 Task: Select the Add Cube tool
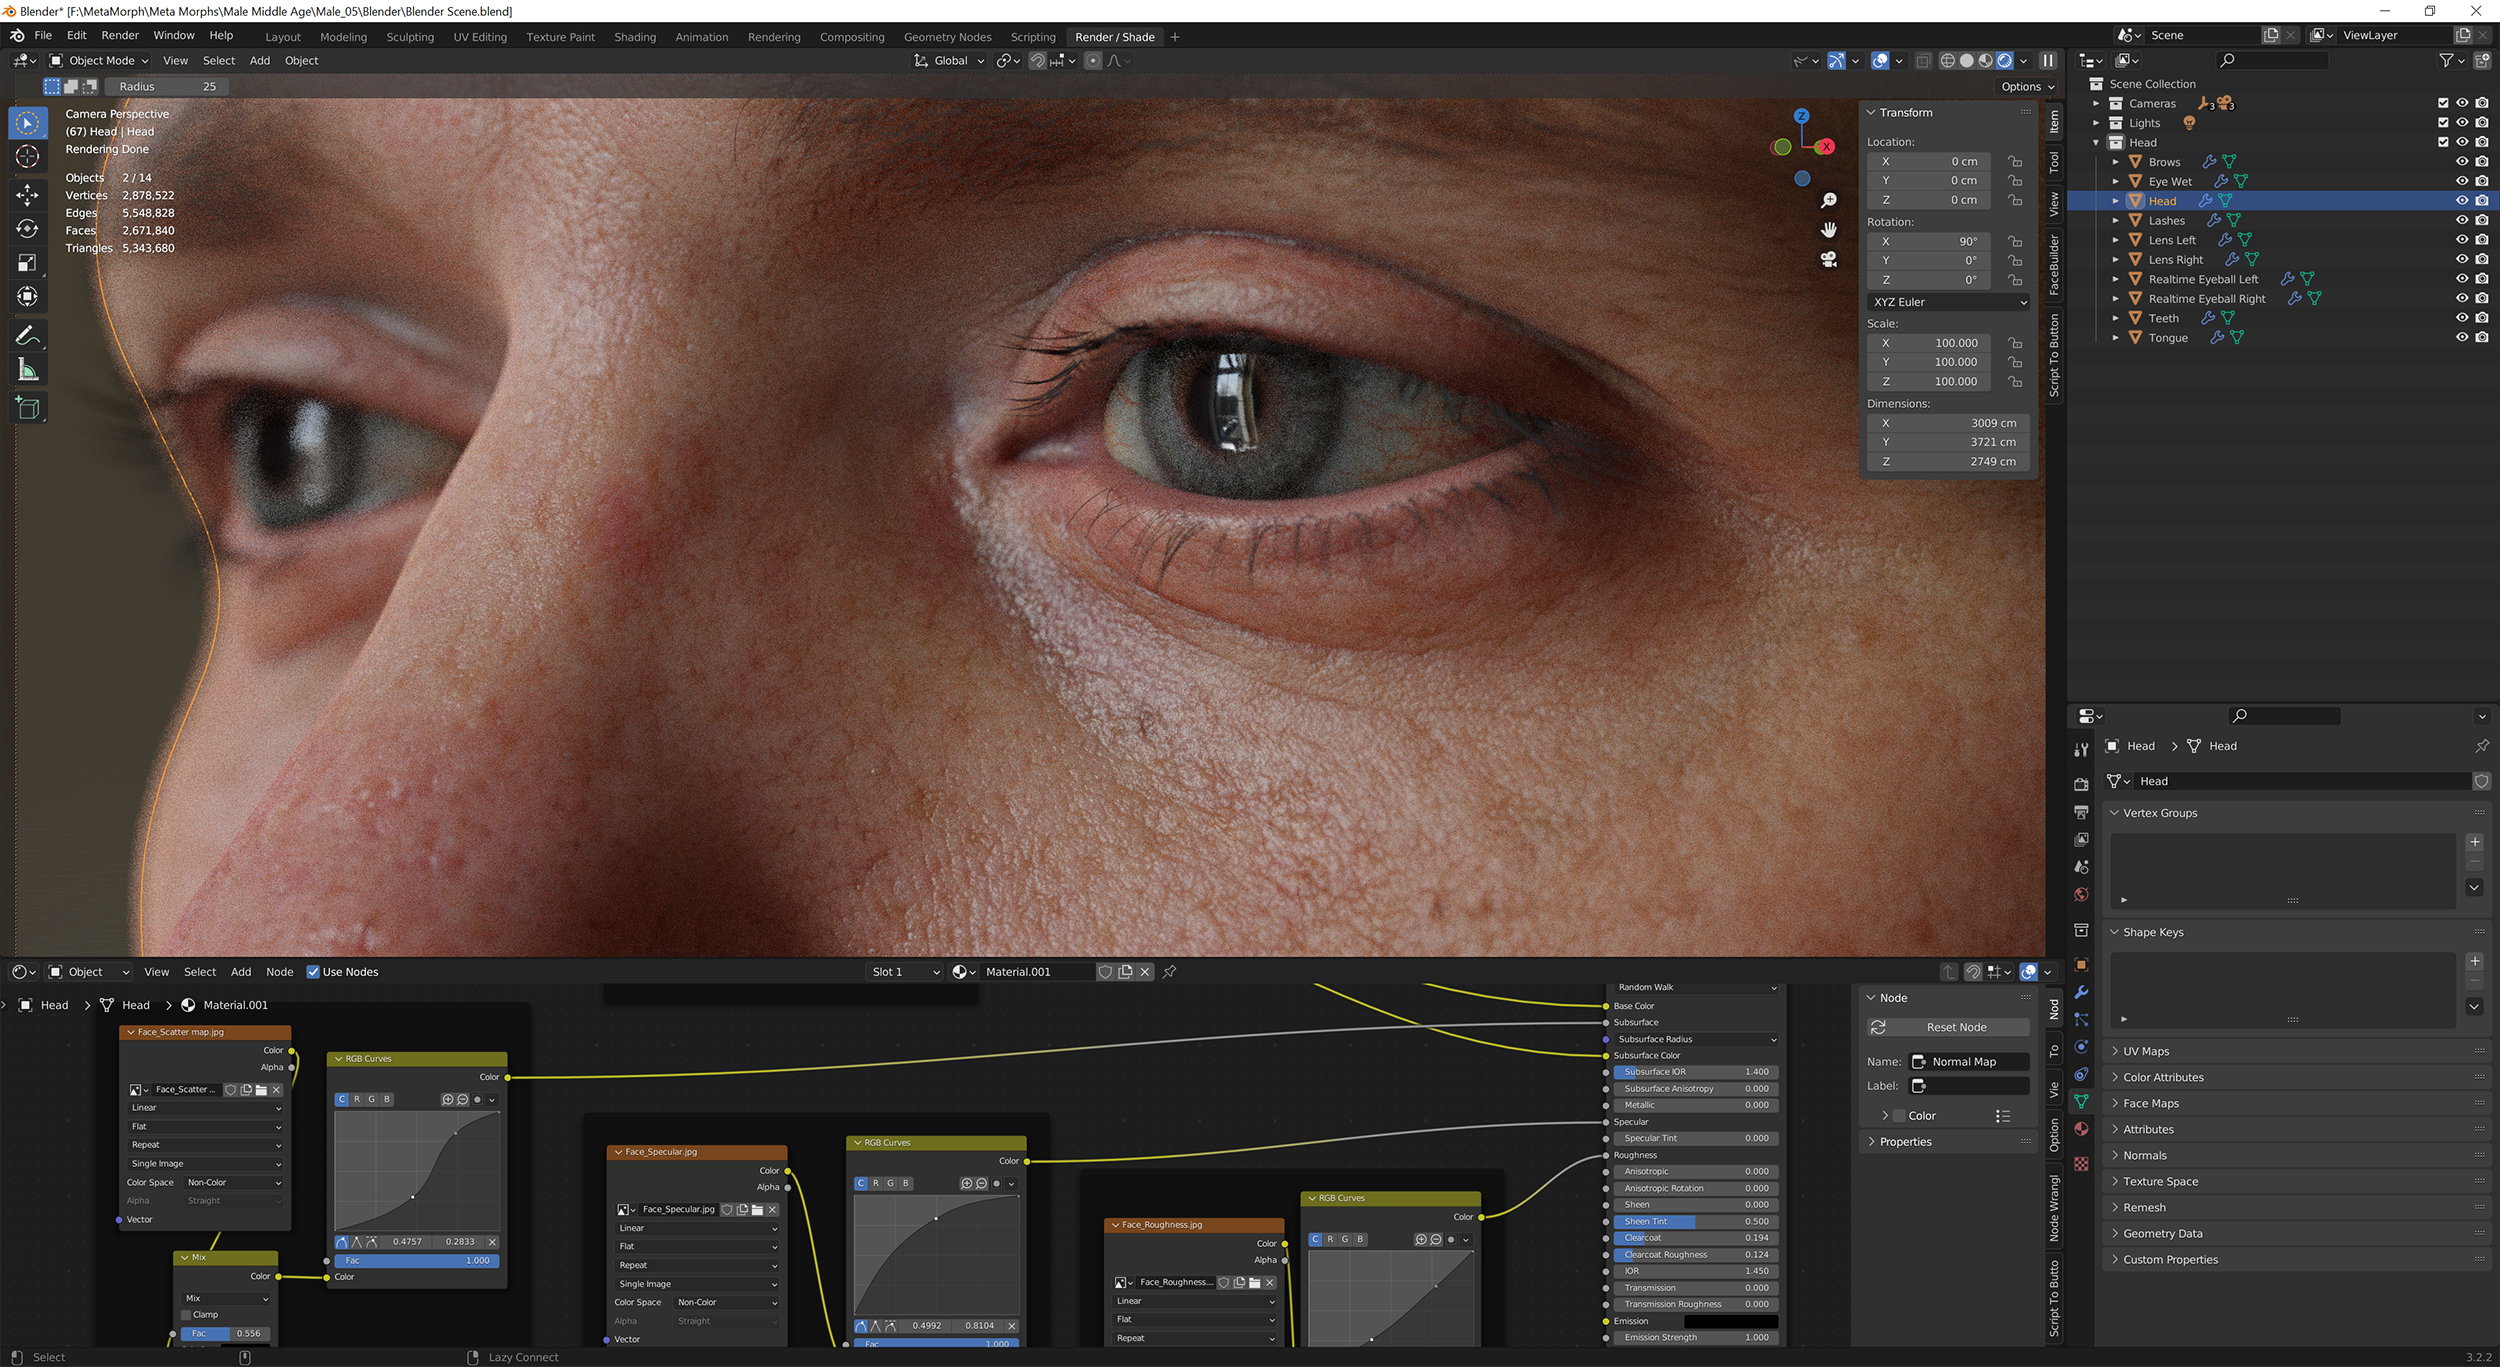pyautogui.click(x=28, y=408)
